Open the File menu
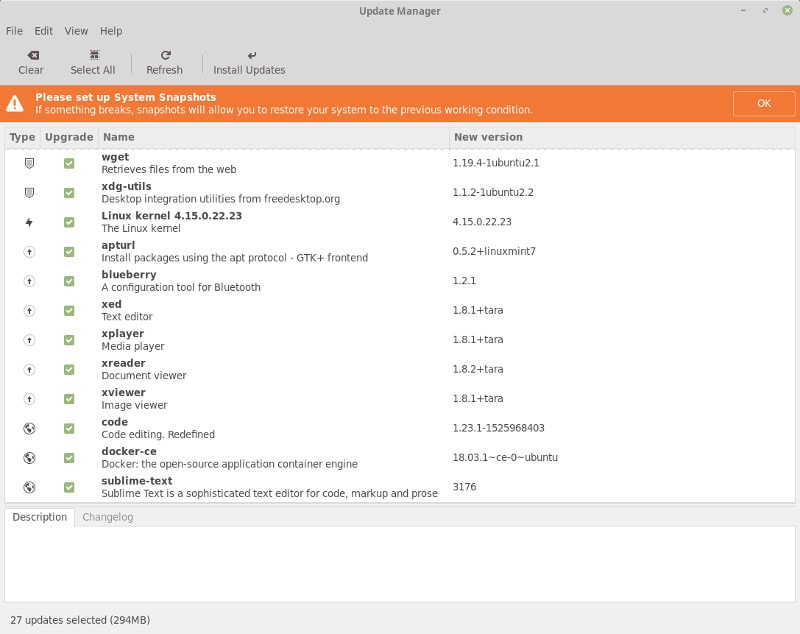The image size is (800, 634). 14,31
